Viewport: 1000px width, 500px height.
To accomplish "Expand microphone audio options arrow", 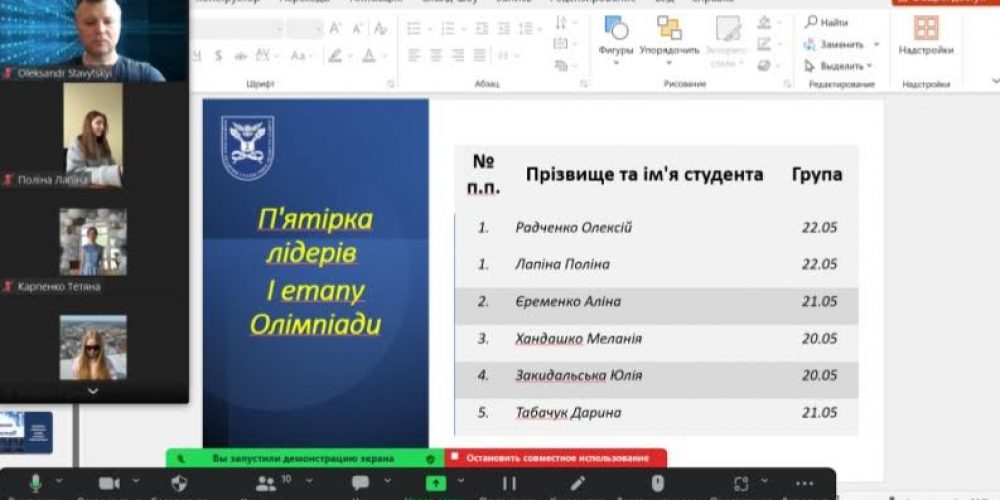I will coord(59,482).
